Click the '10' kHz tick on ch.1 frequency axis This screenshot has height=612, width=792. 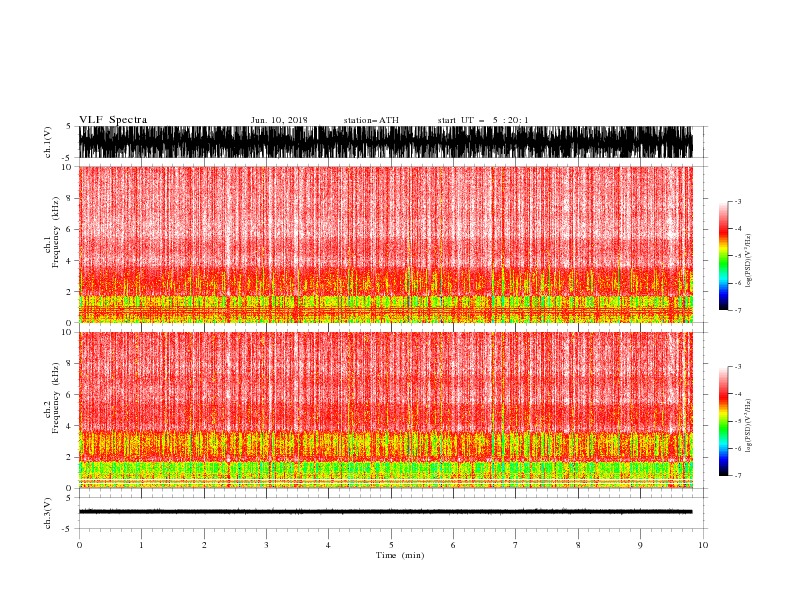(x=67, y=167)
